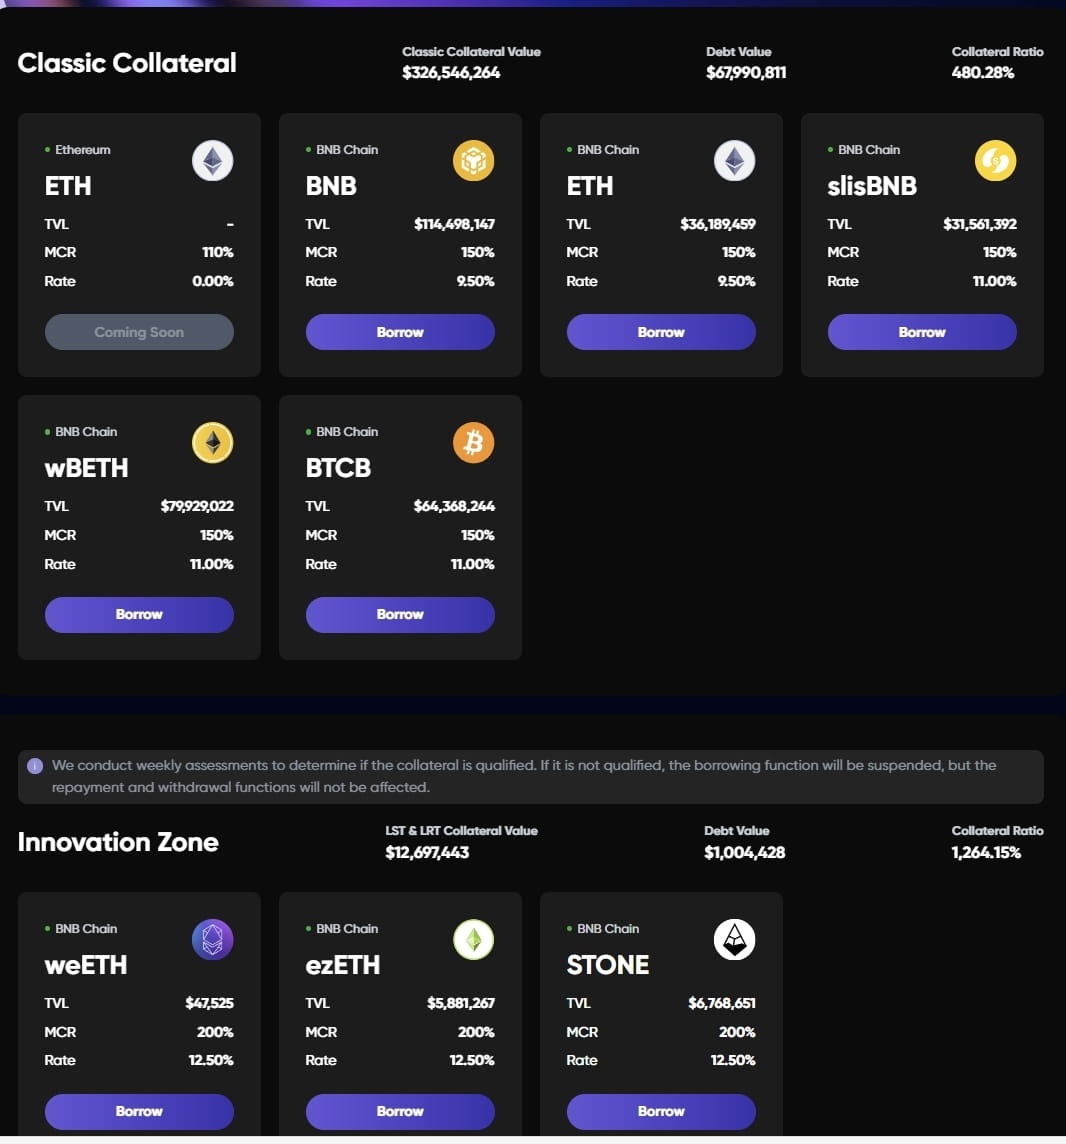Click the yellow BNB token icon
1066x1144 pixels.
coord(474,160)
